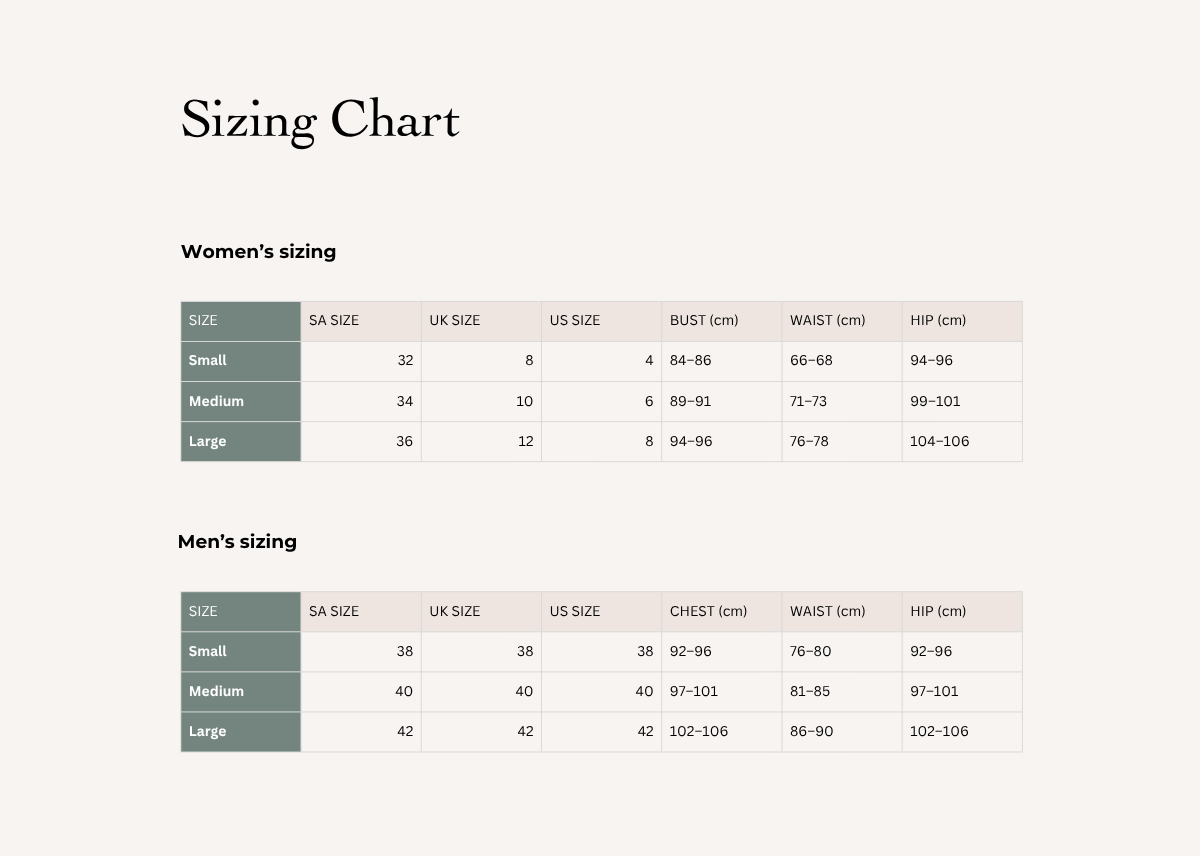Select the women's Medium row label

[216, 401]
